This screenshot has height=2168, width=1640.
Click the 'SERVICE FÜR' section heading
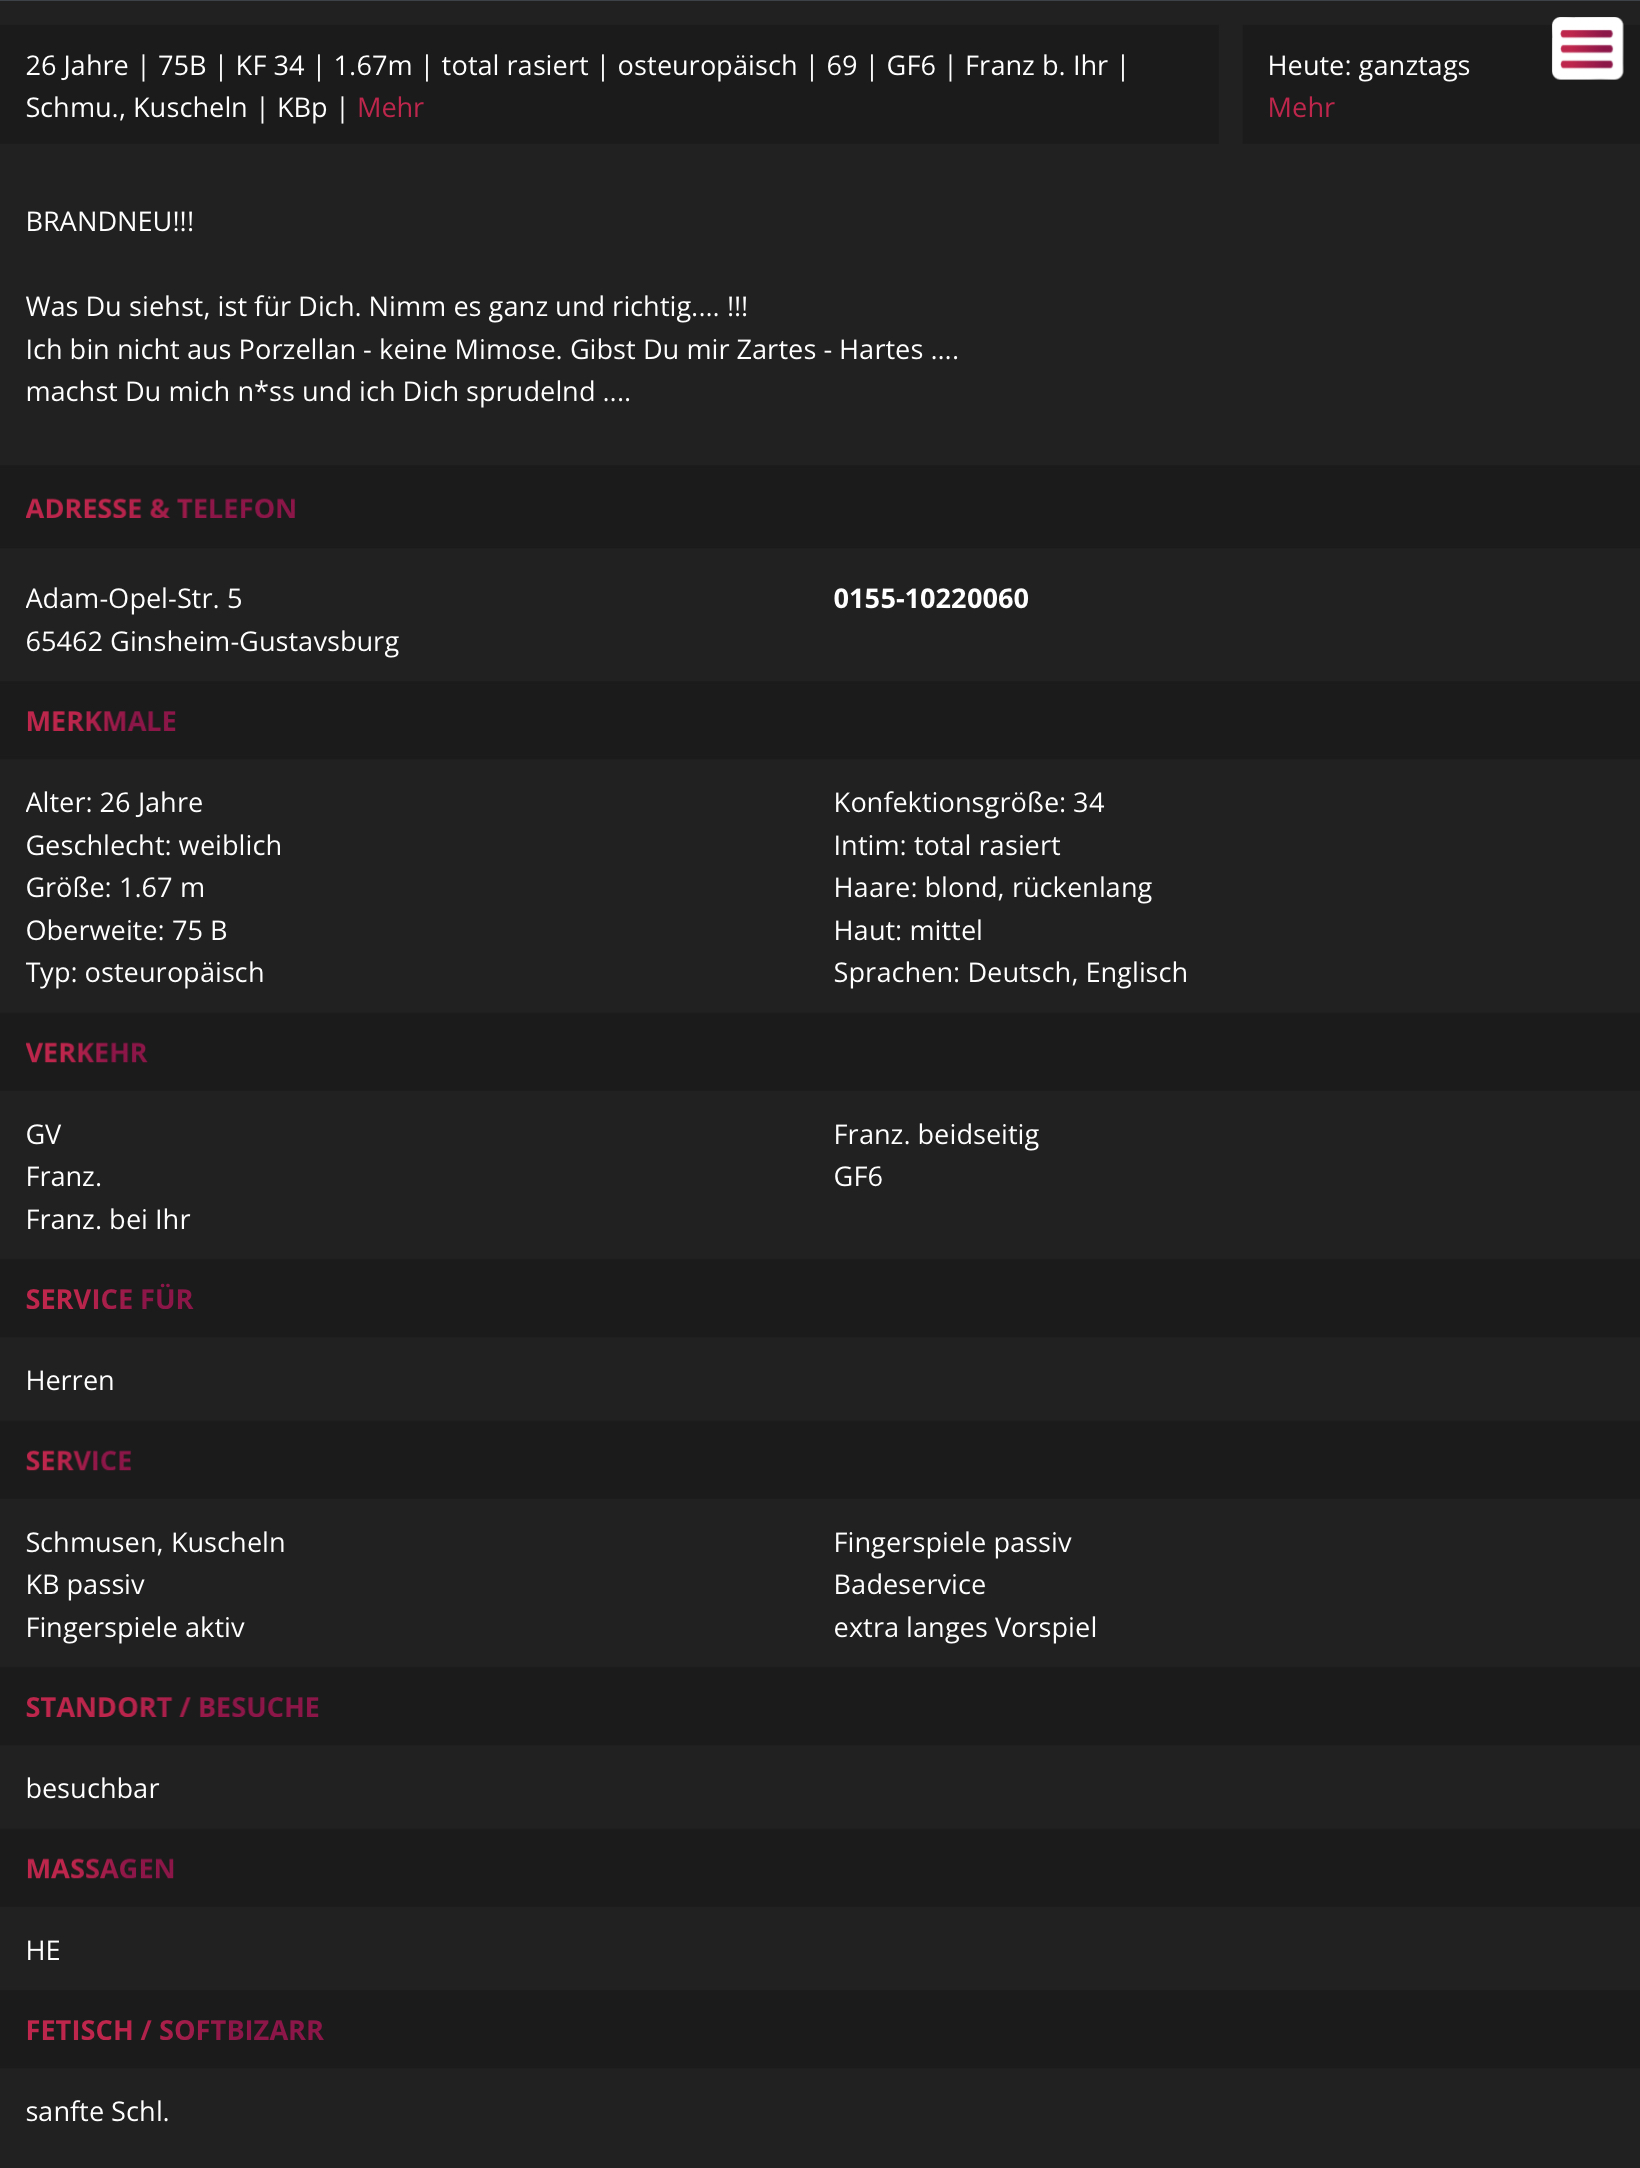pos(110,1300)
